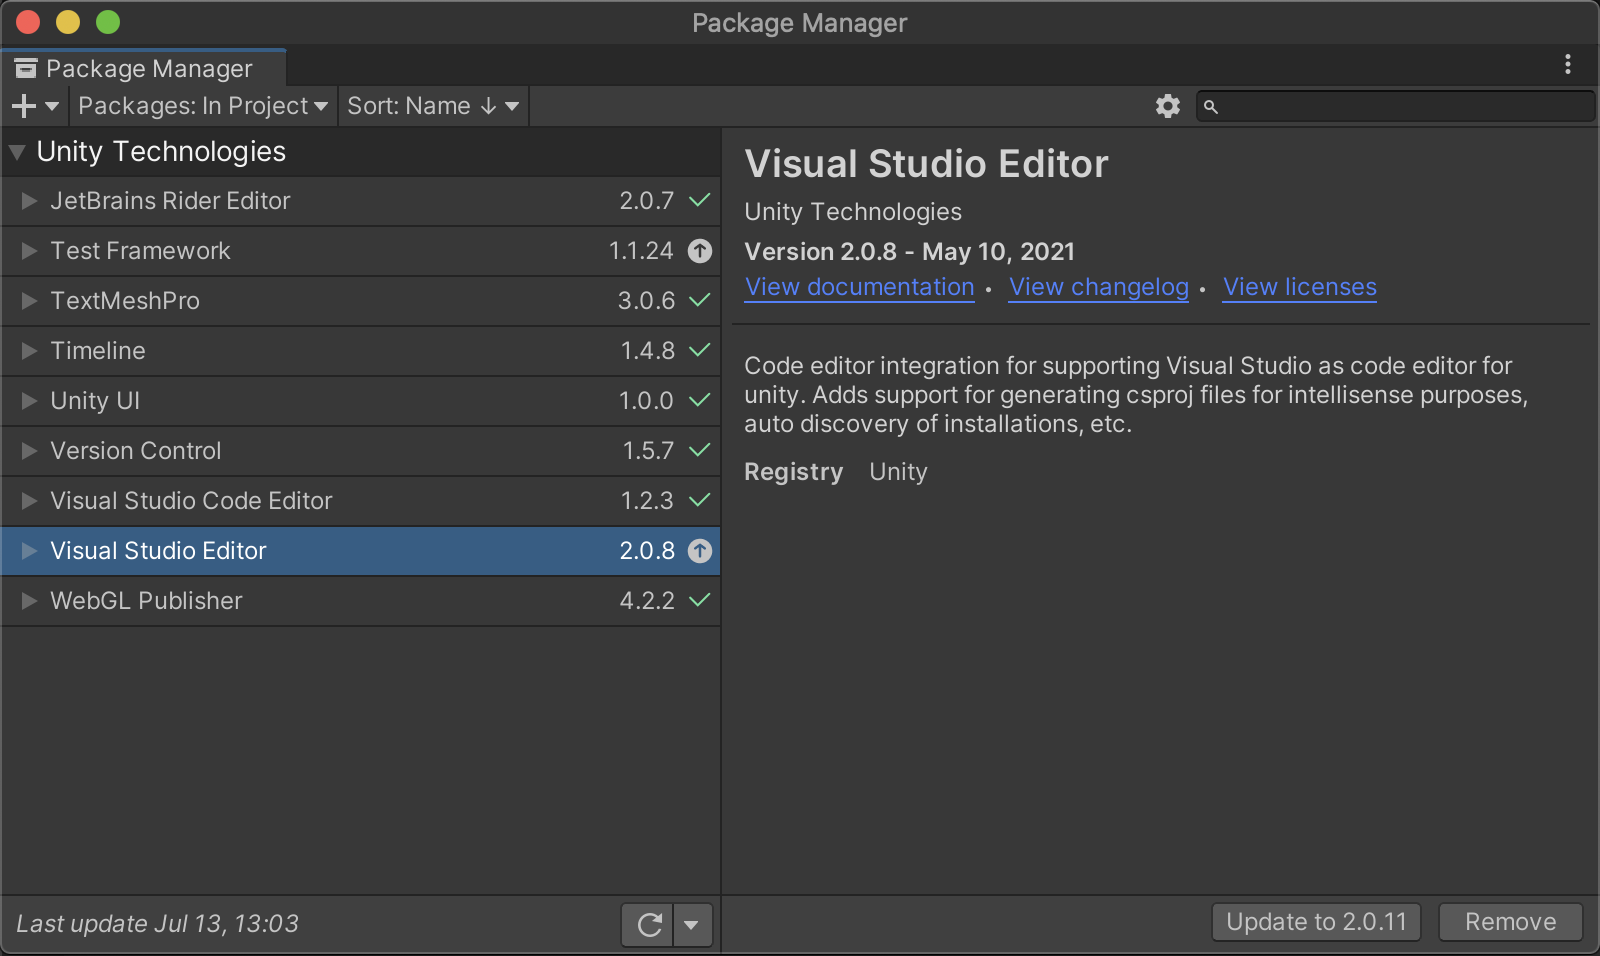Viewport: 1600px width, 956px height.
Task: Expand the Timeline package entry
Action: [x=29, y=351]
